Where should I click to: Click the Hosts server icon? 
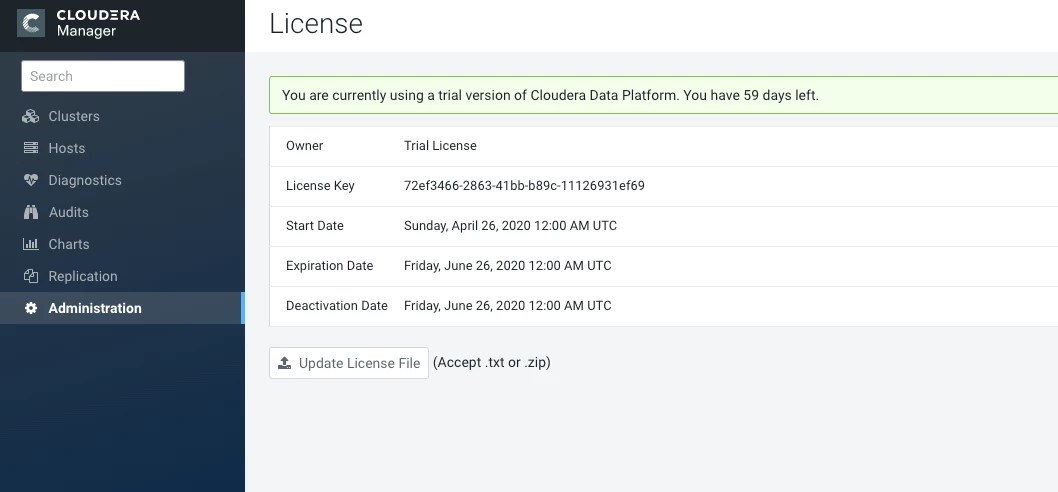pyautogui.click(x=30, y=148)
